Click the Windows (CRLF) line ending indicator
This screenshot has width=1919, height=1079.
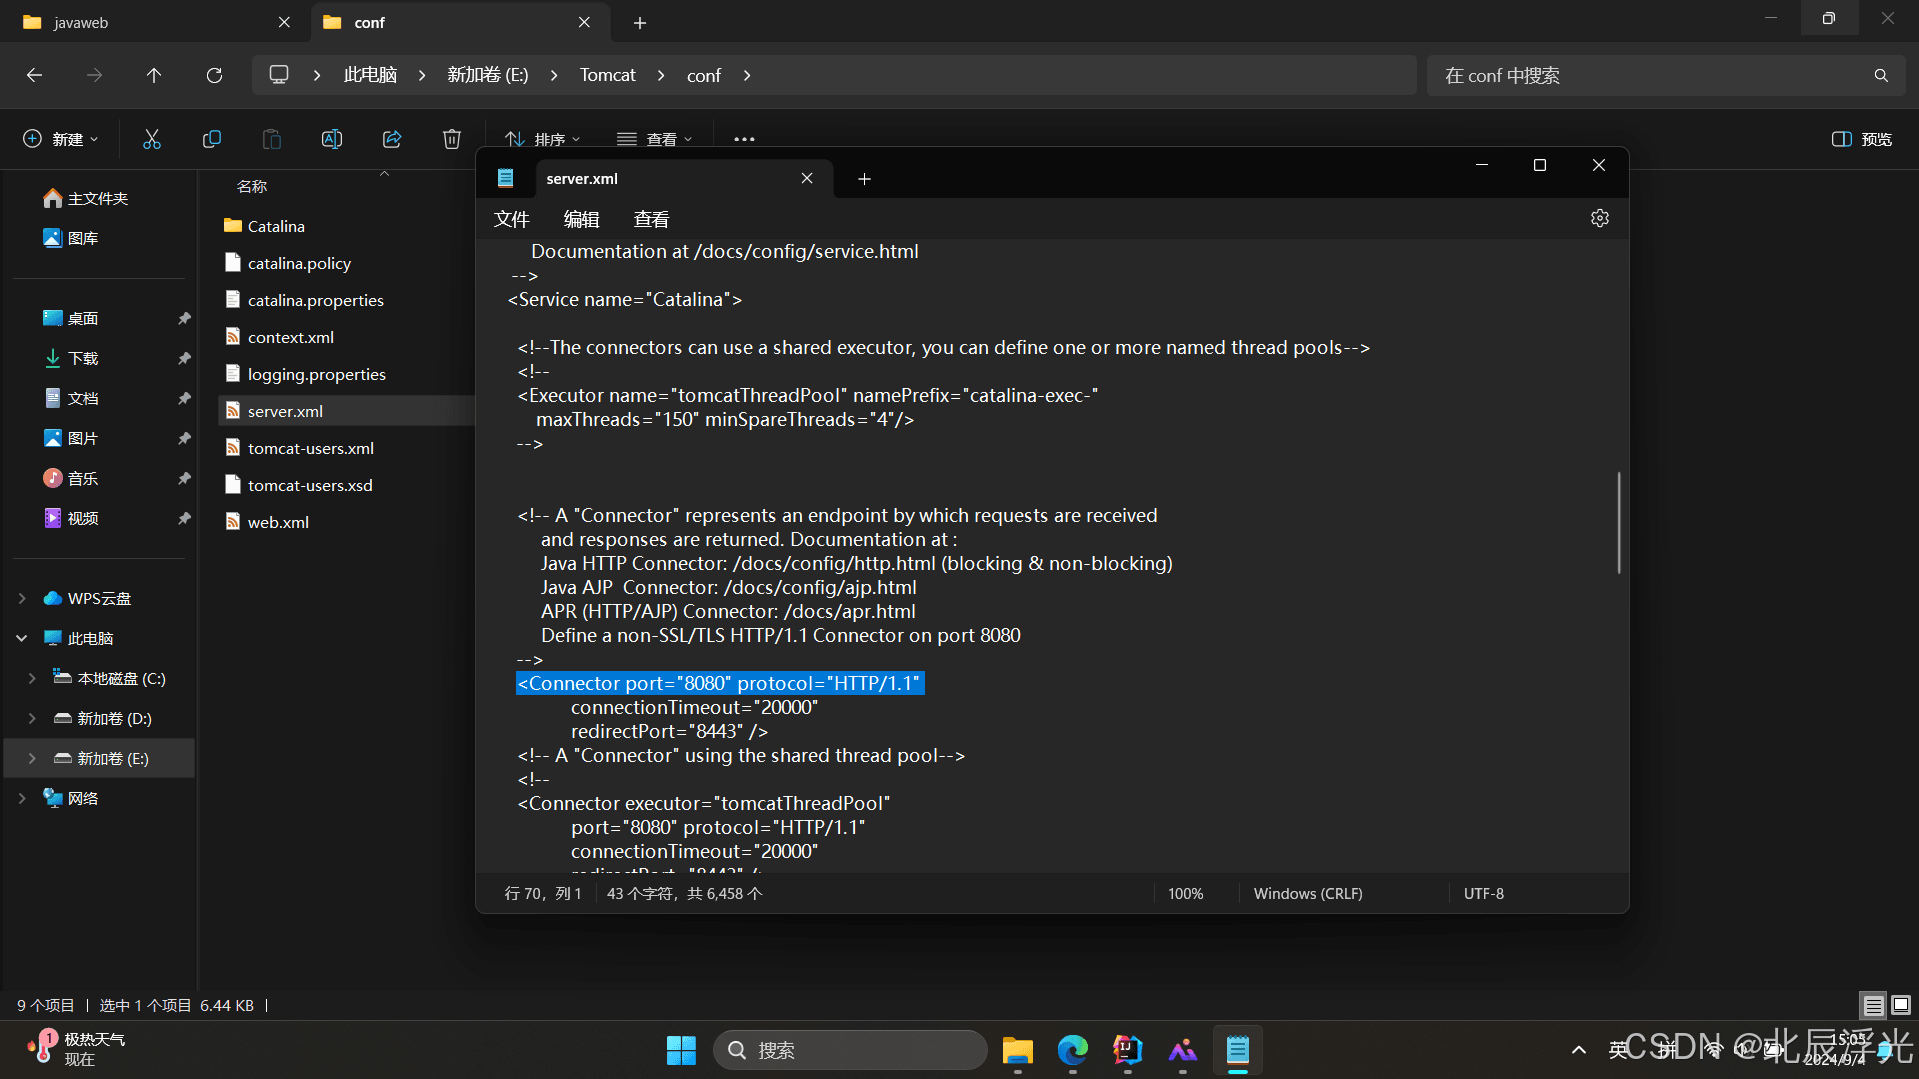[1308, 893]
